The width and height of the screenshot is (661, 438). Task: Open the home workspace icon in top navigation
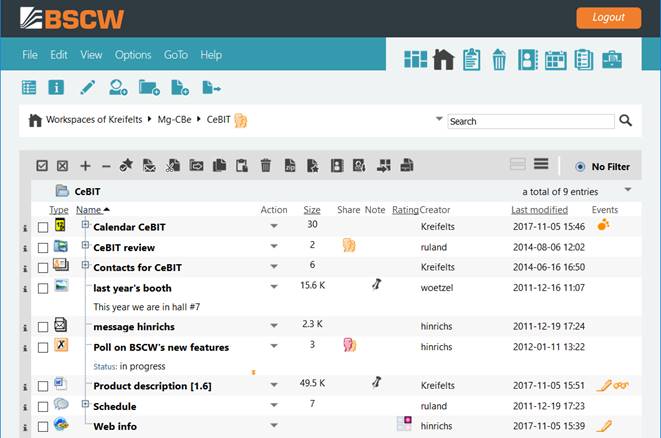443,60
